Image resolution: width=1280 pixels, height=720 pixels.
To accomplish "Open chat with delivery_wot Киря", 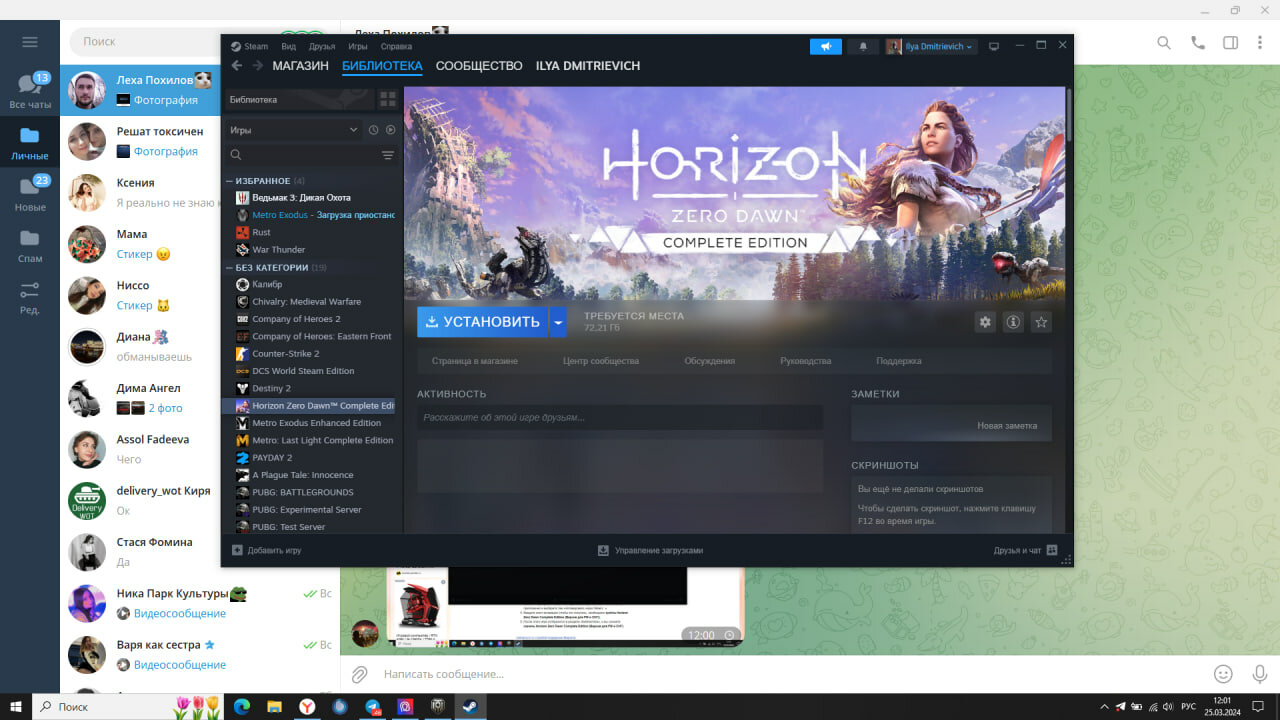I will coord(140,501).
